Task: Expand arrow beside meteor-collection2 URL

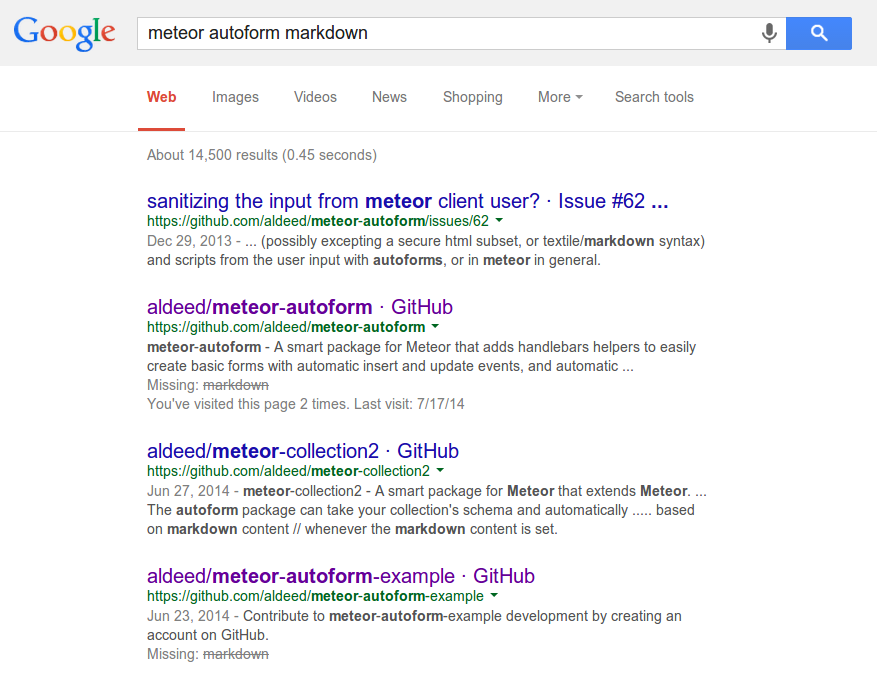Action: coord(440,470)
